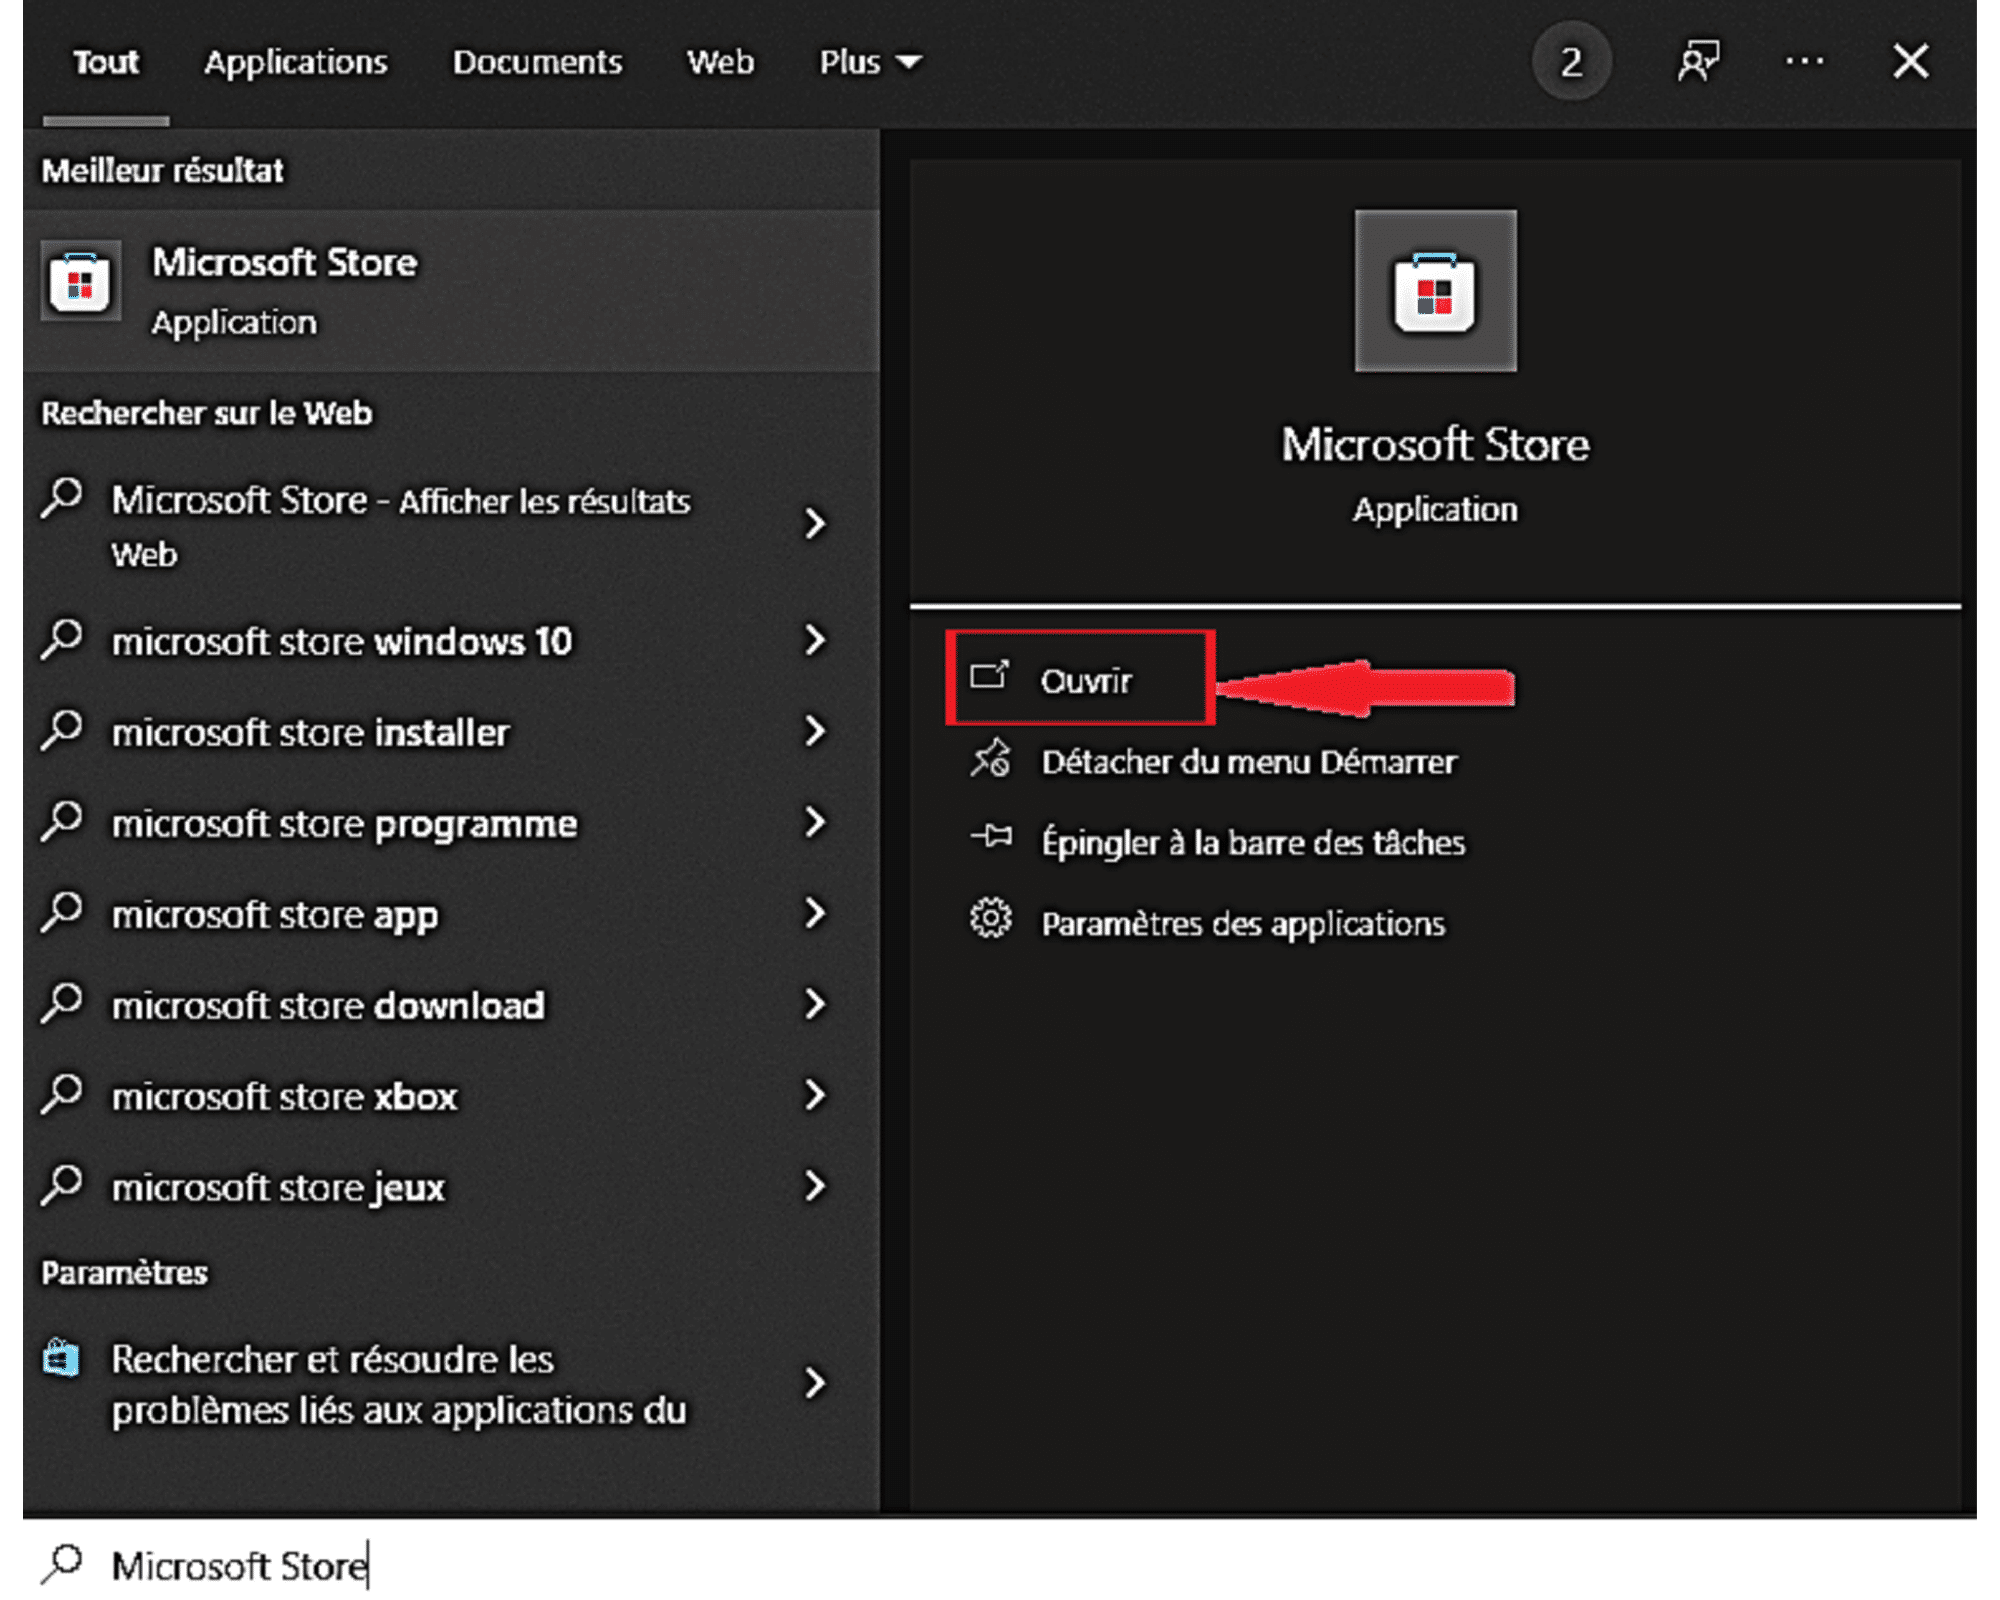
Task: Expand arrow for microsoft store installer
Action: pyautogui.click(x=815, y=731)
